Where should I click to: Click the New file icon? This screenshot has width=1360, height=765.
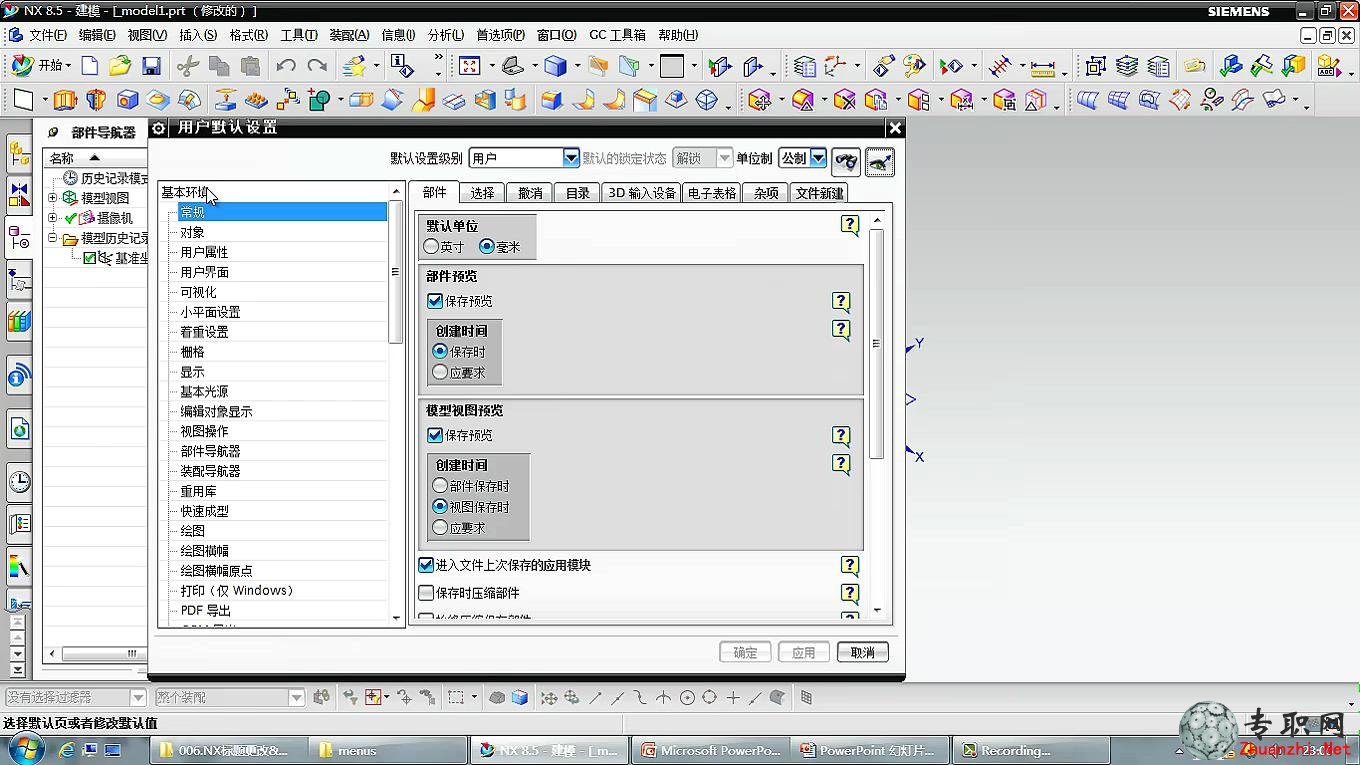click(90, 66)
